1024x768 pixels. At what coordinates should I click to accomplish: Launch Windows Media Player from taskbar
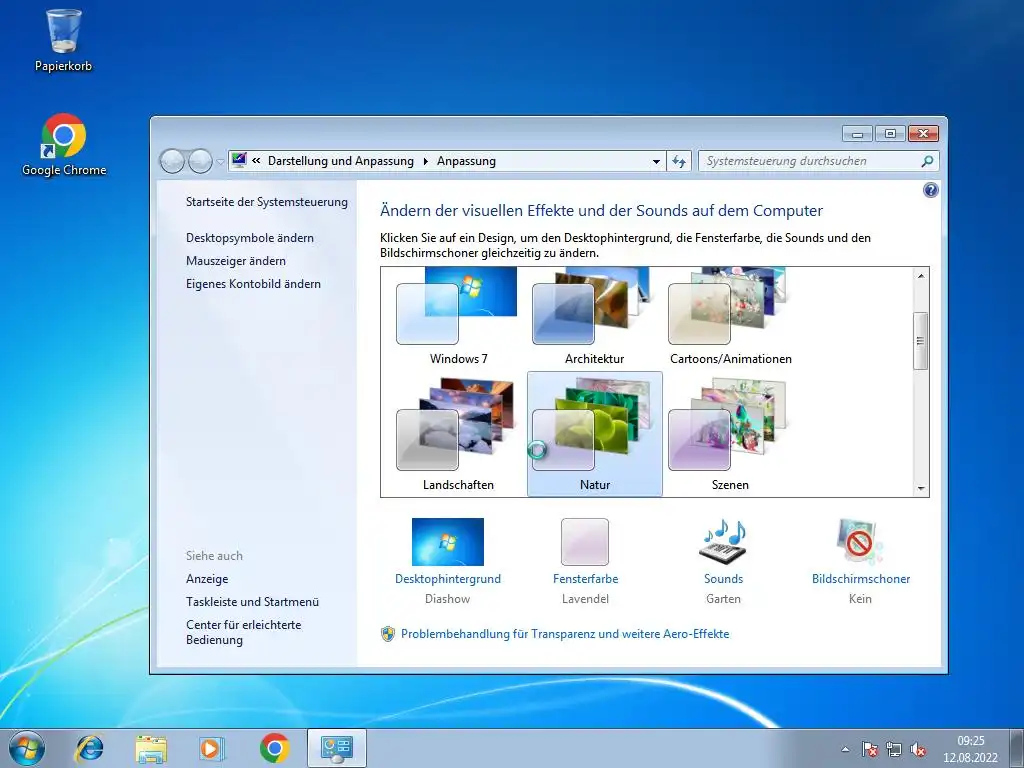[x=212, y=748]
